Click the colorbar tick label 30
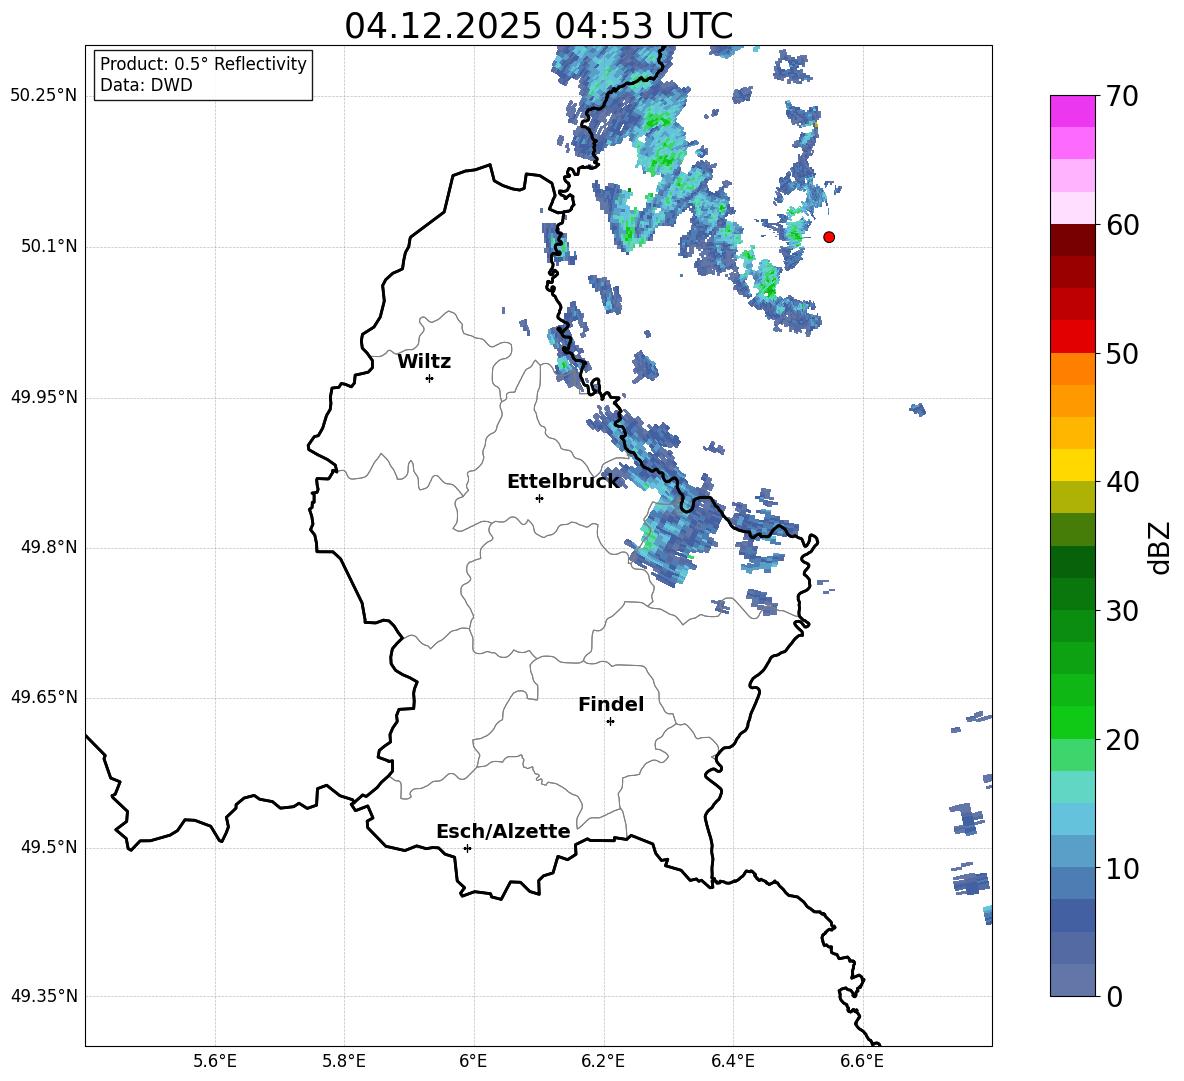Image resolution: width=1184 pixels, height=1081 pixels. pyautogui.click(x=1121, y=611)
